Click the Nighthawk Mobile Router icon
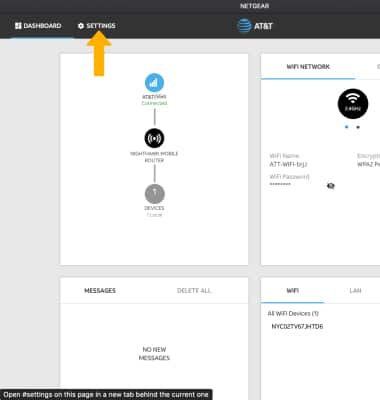 click(154, 138)
